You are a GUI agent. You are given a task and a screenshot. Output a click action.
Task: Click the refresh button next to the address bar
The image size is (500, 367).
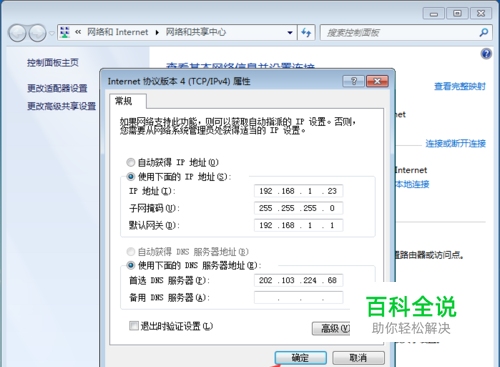coord(306,33)
